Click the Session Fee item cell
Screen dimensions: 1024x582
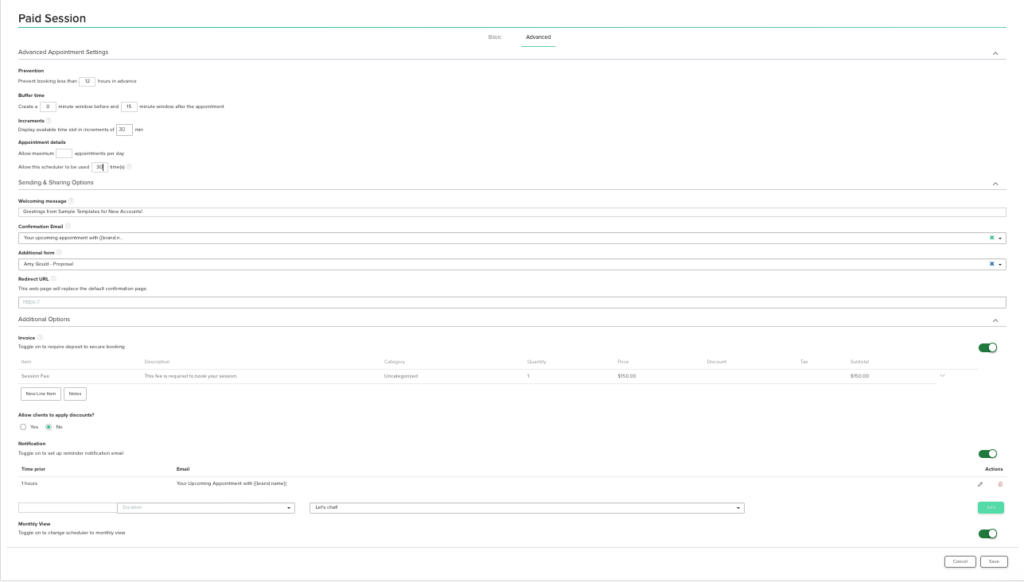point(35,376)
